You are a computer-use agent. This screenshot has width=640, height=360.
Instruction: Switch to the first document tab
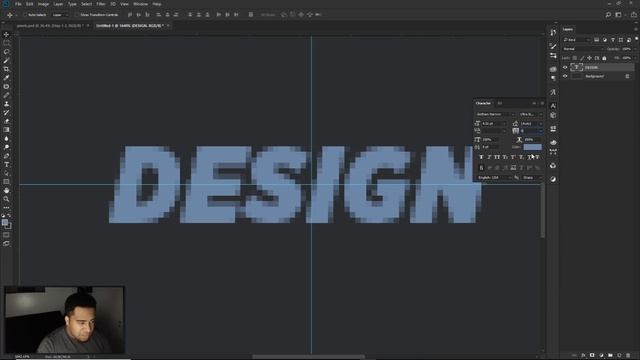click(x=52, y=26)
